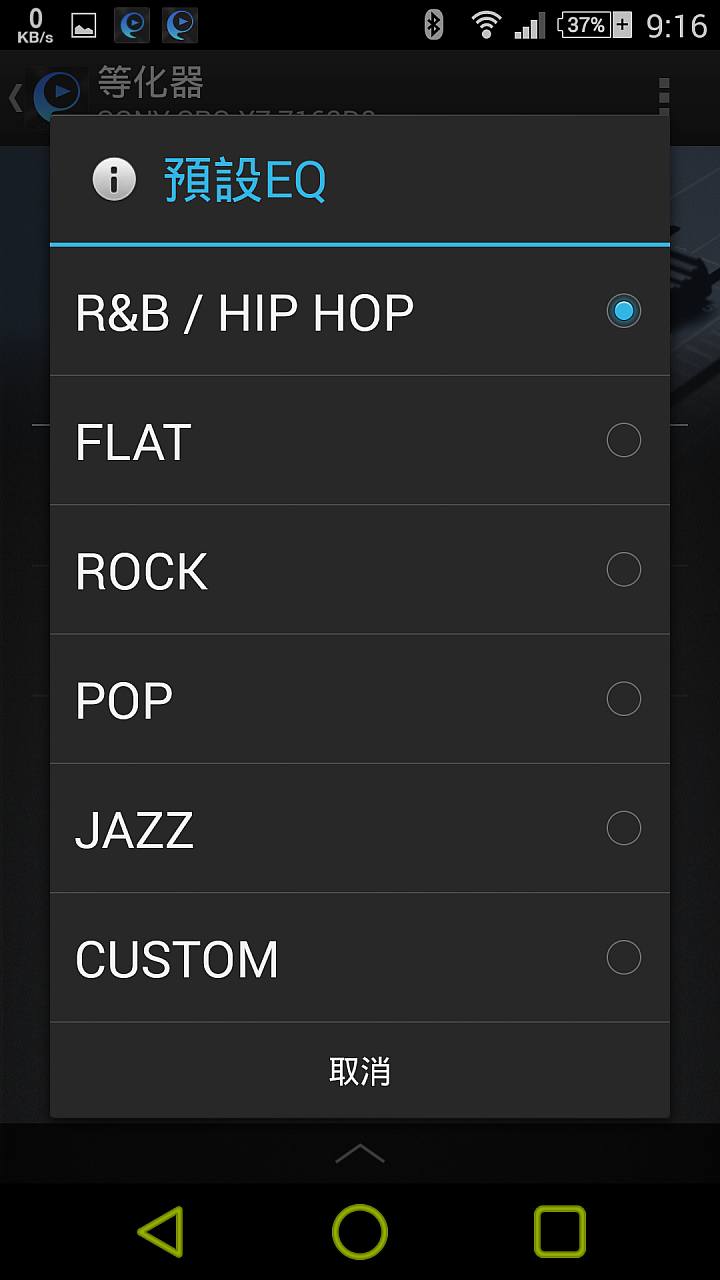The height and width of the screenshot is (1280, 720).
Task: Tap the Bluetooth status bar icon
Action: pyautogui.click(x=433, y=24)
